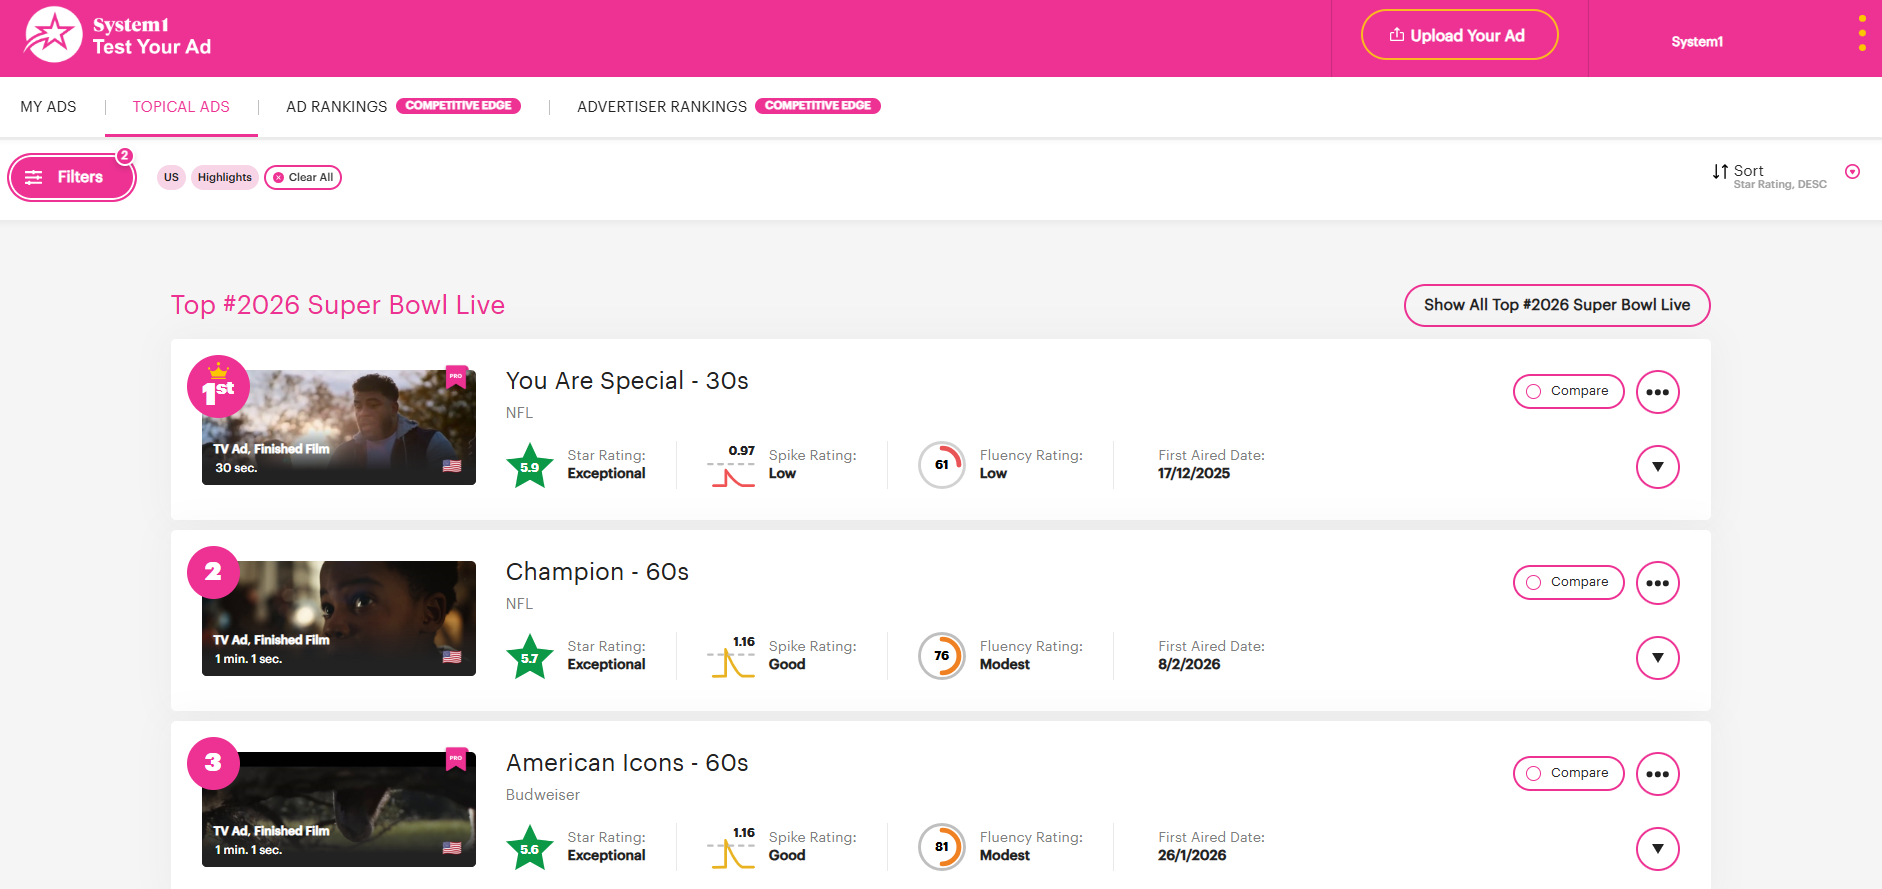Click first aired date 17/12/2025
The image size is (1882, 889).
1194,474
